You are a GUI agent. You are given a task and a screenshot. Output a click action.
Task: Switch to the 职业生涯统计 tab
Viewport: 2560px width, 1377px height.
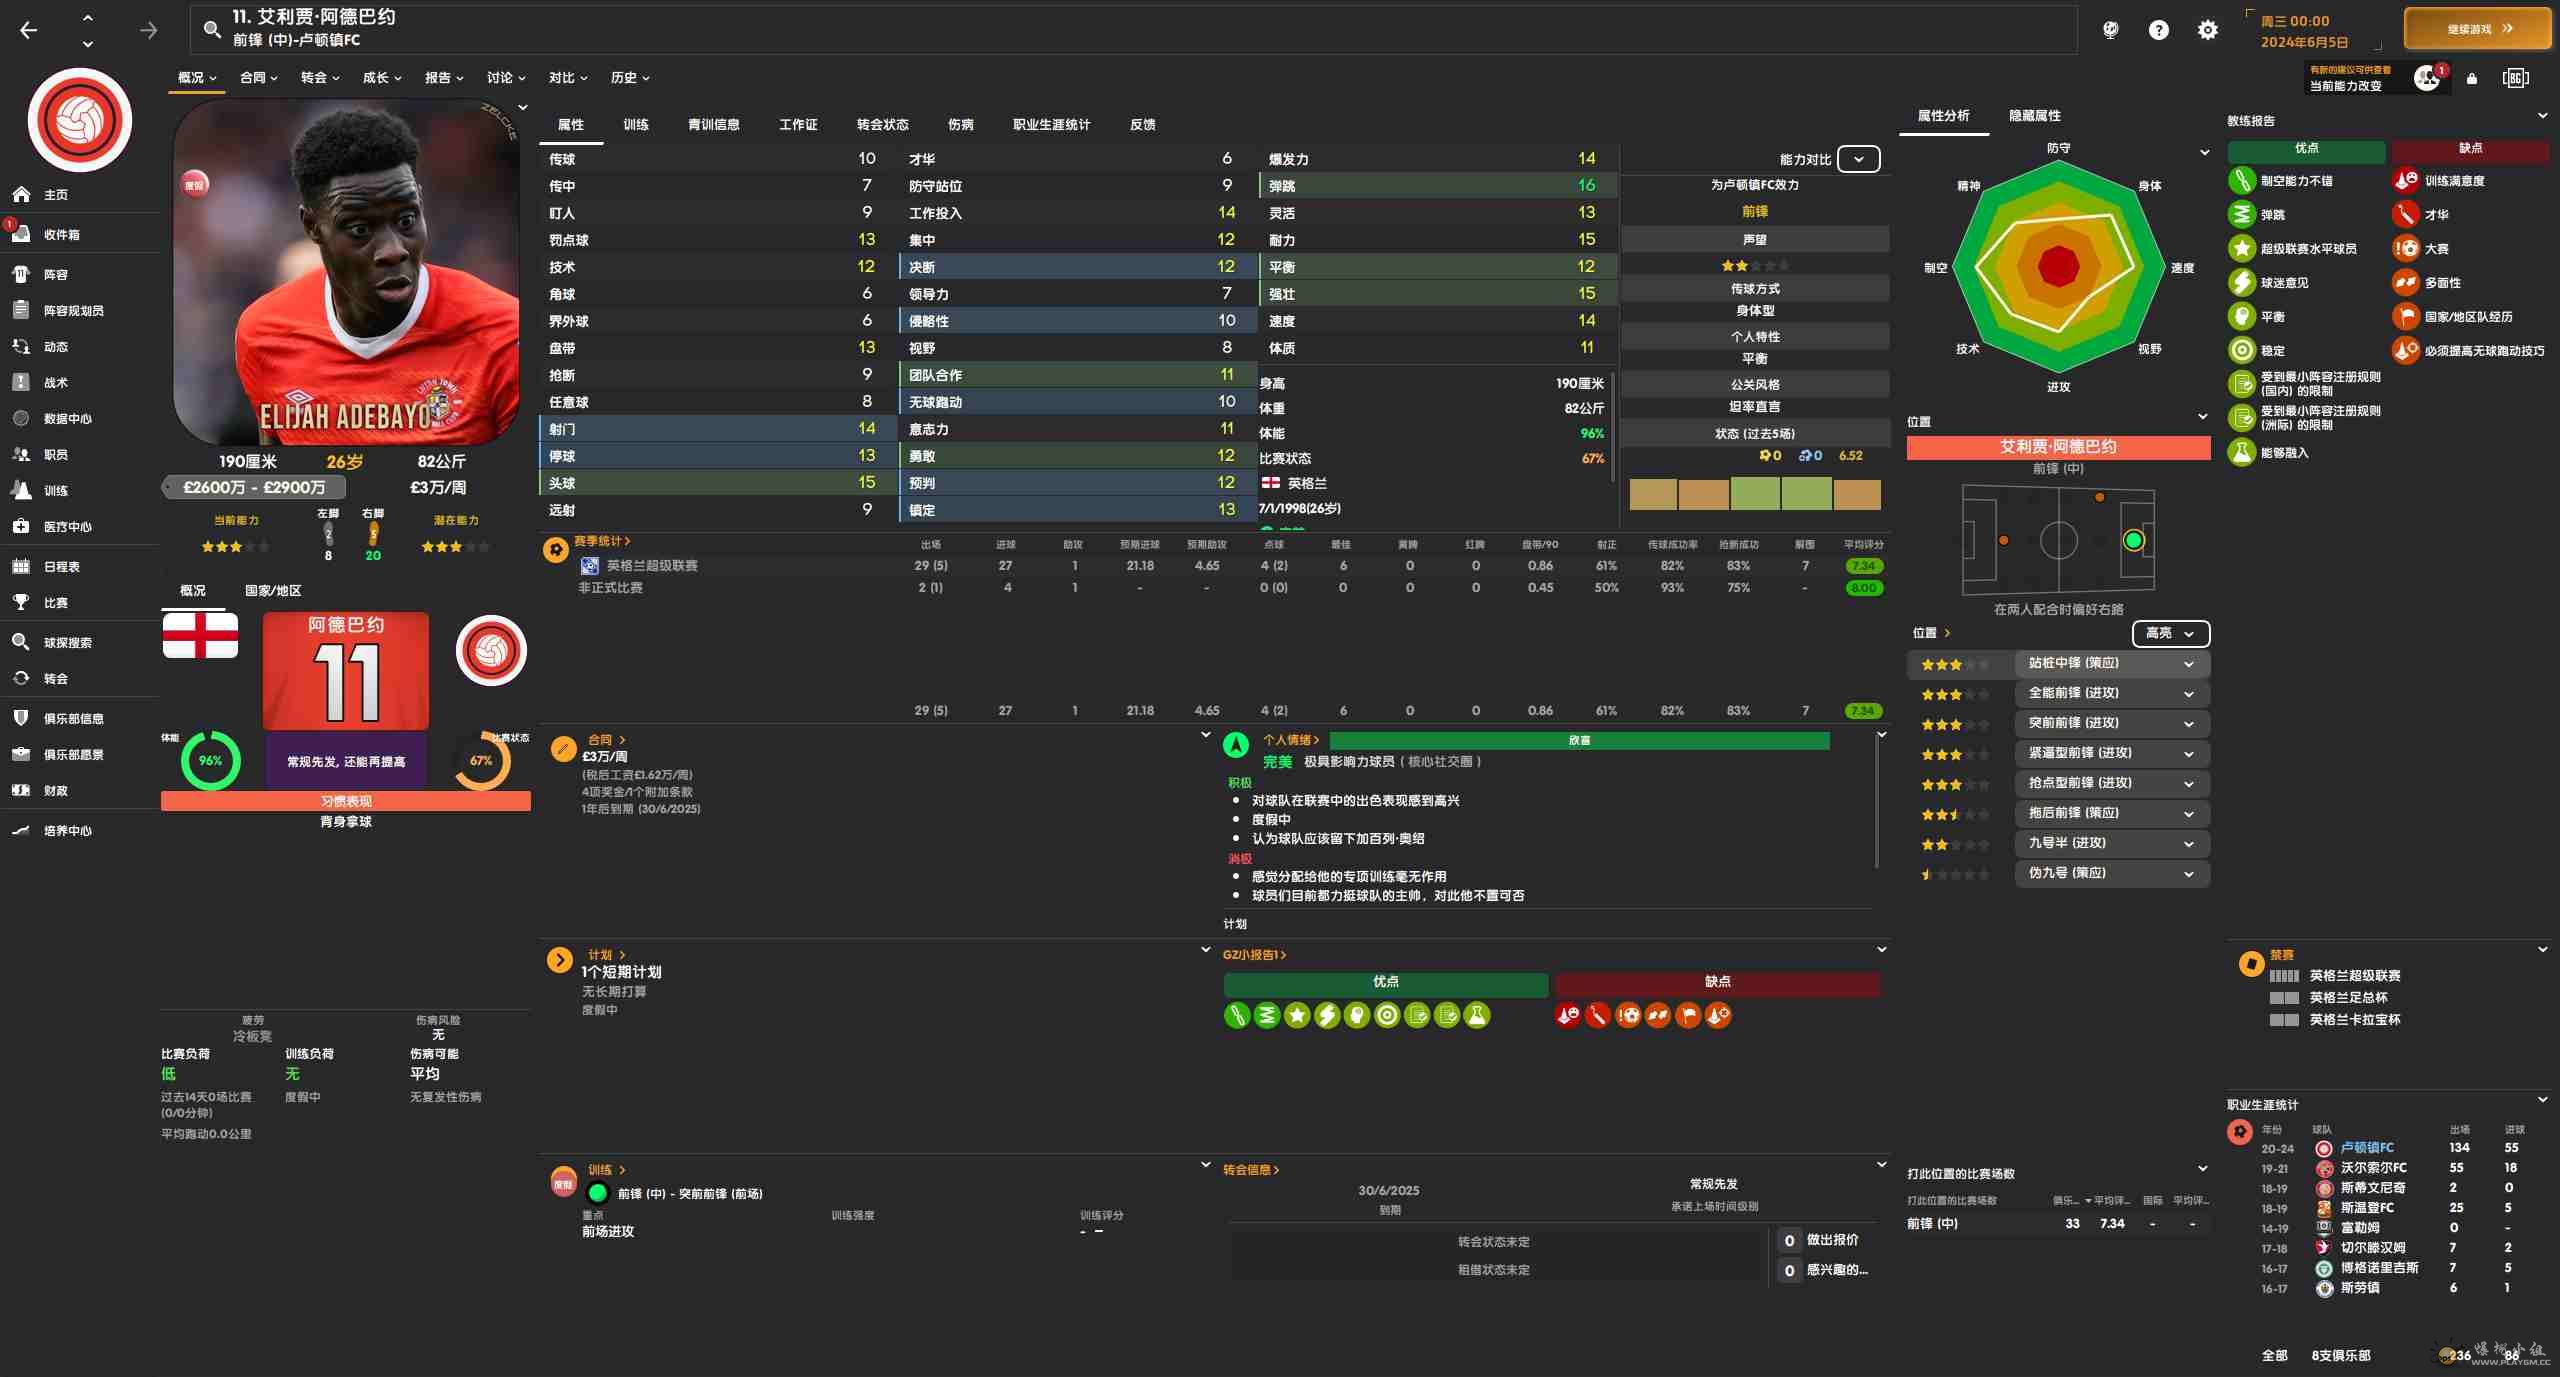(1052, 125)
